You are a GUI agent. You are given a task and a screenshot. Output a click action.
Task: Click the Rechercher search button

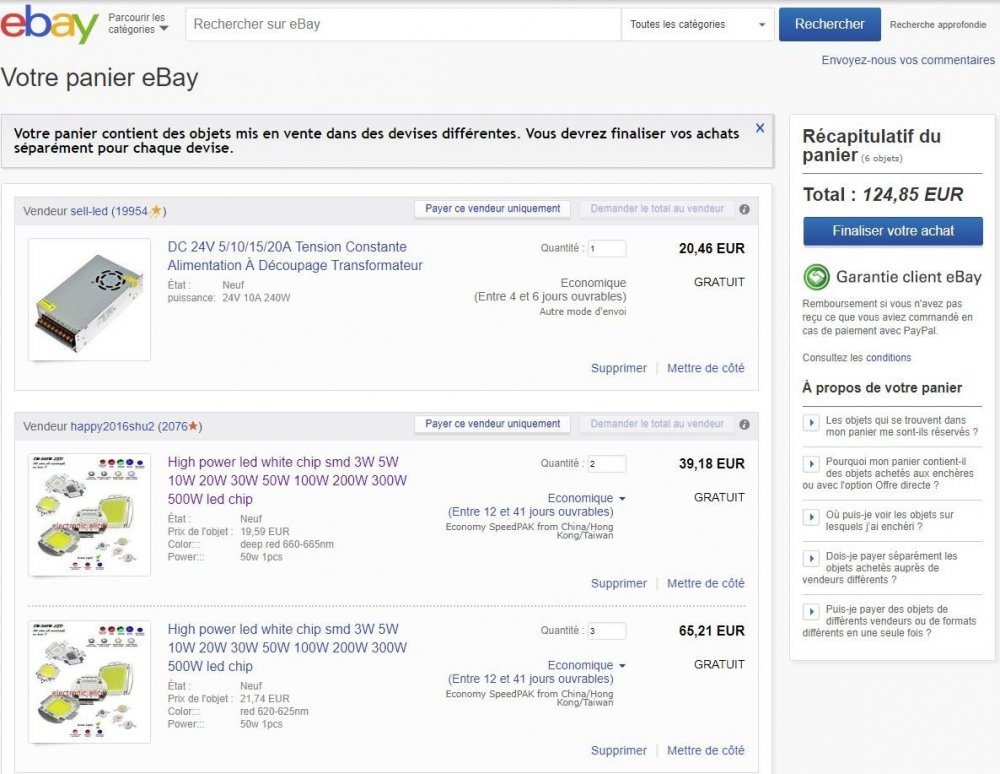click(x=829, y=24)
